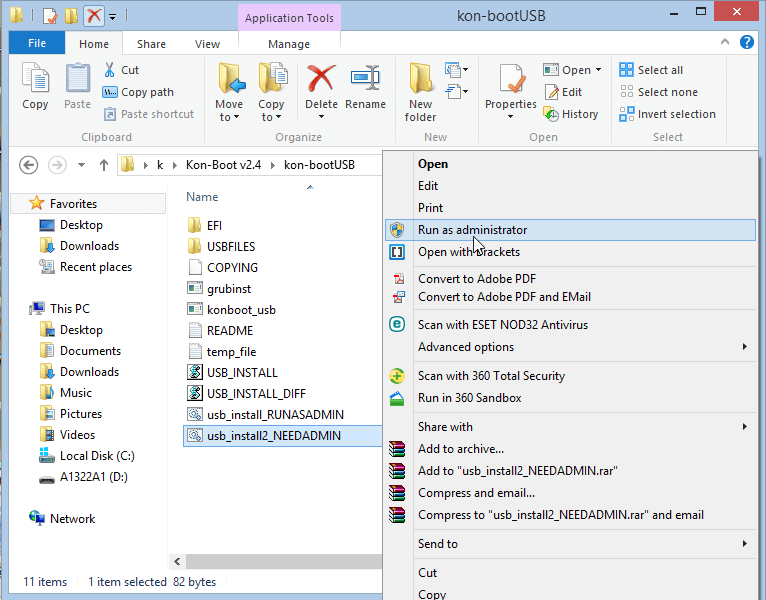
Task: Click the Forward navigation arrow
Action: click(57, 165)
